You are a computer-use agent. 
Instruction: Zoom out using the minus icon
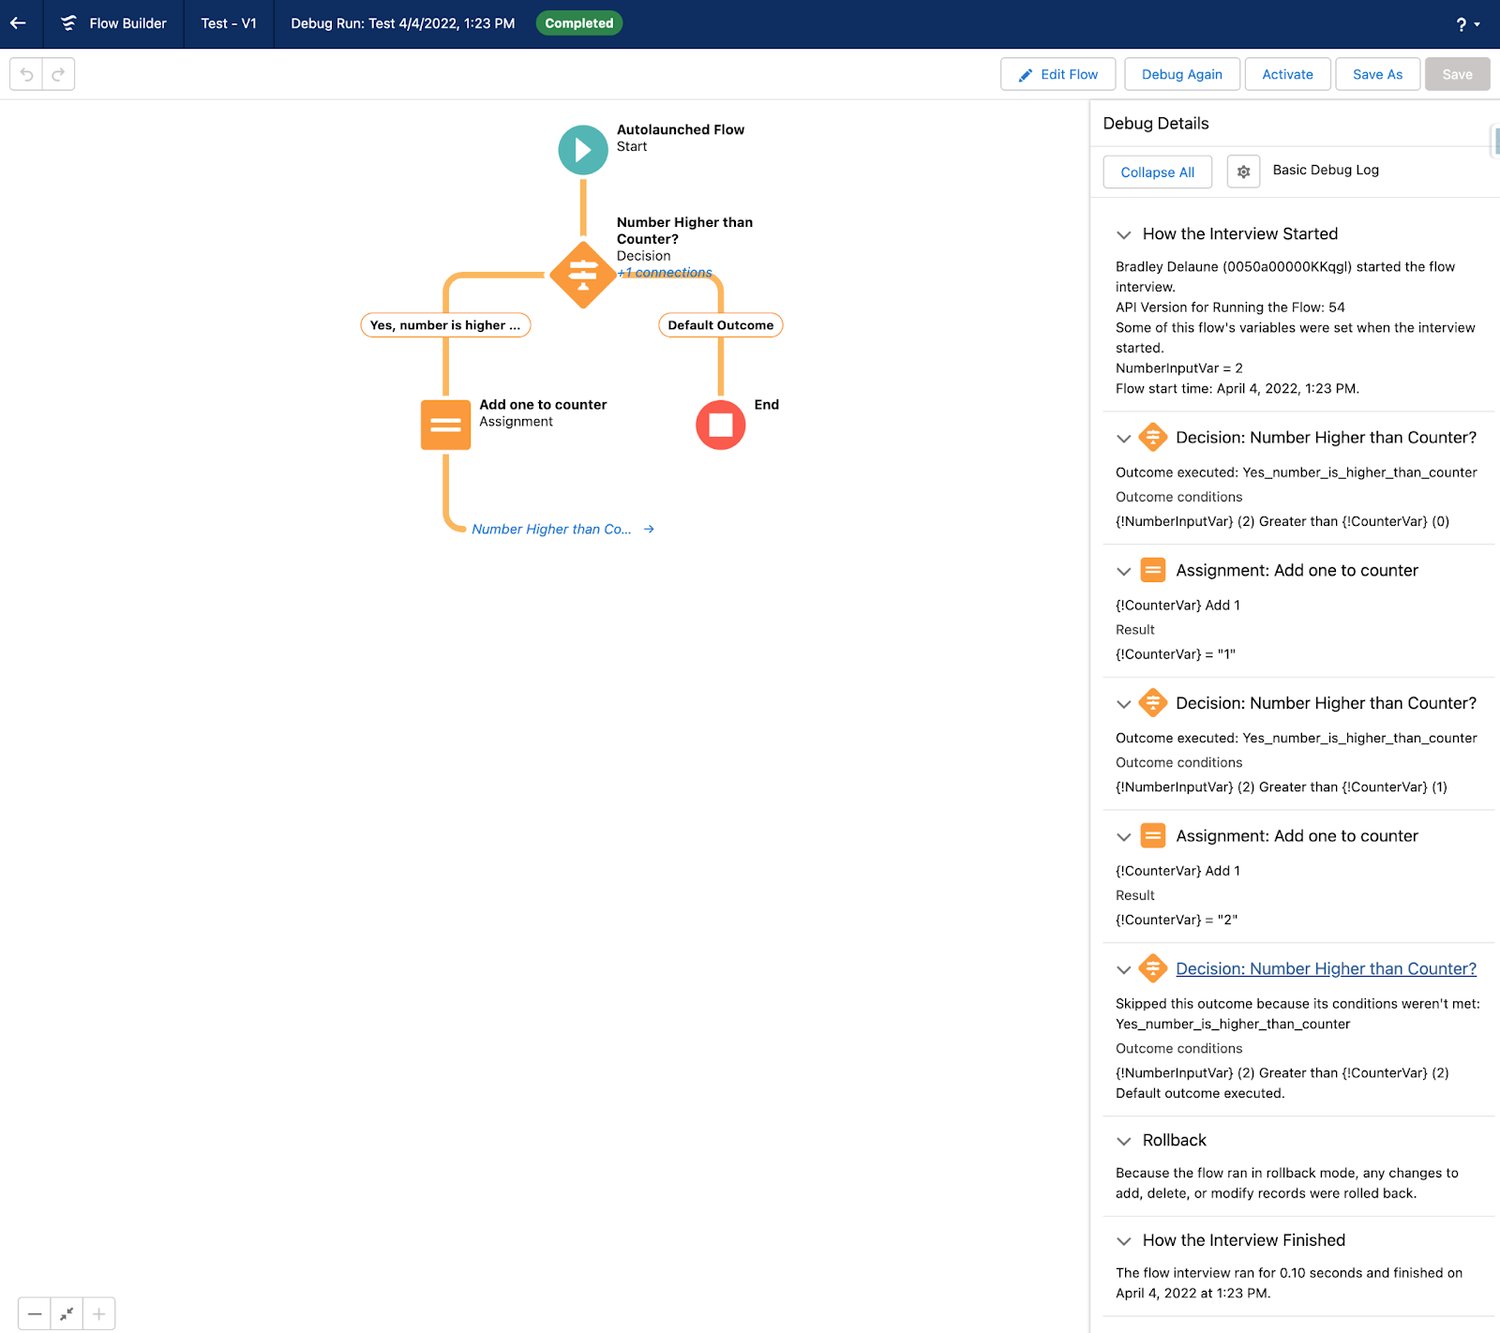[x=34, y=1313]
